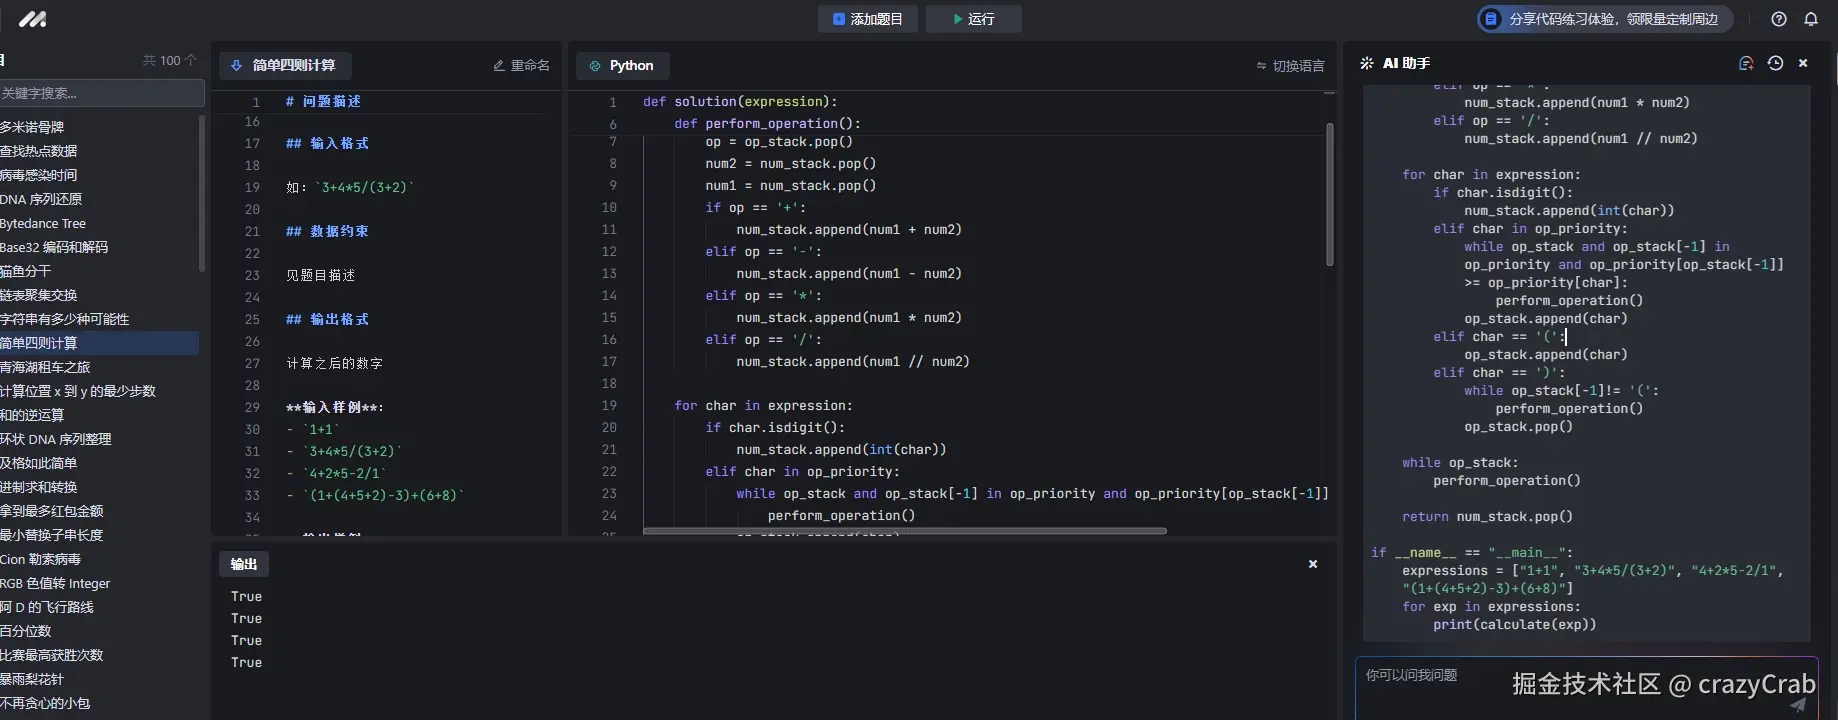
Task: Click the share experience promo banner
Action: point(1603,19)
